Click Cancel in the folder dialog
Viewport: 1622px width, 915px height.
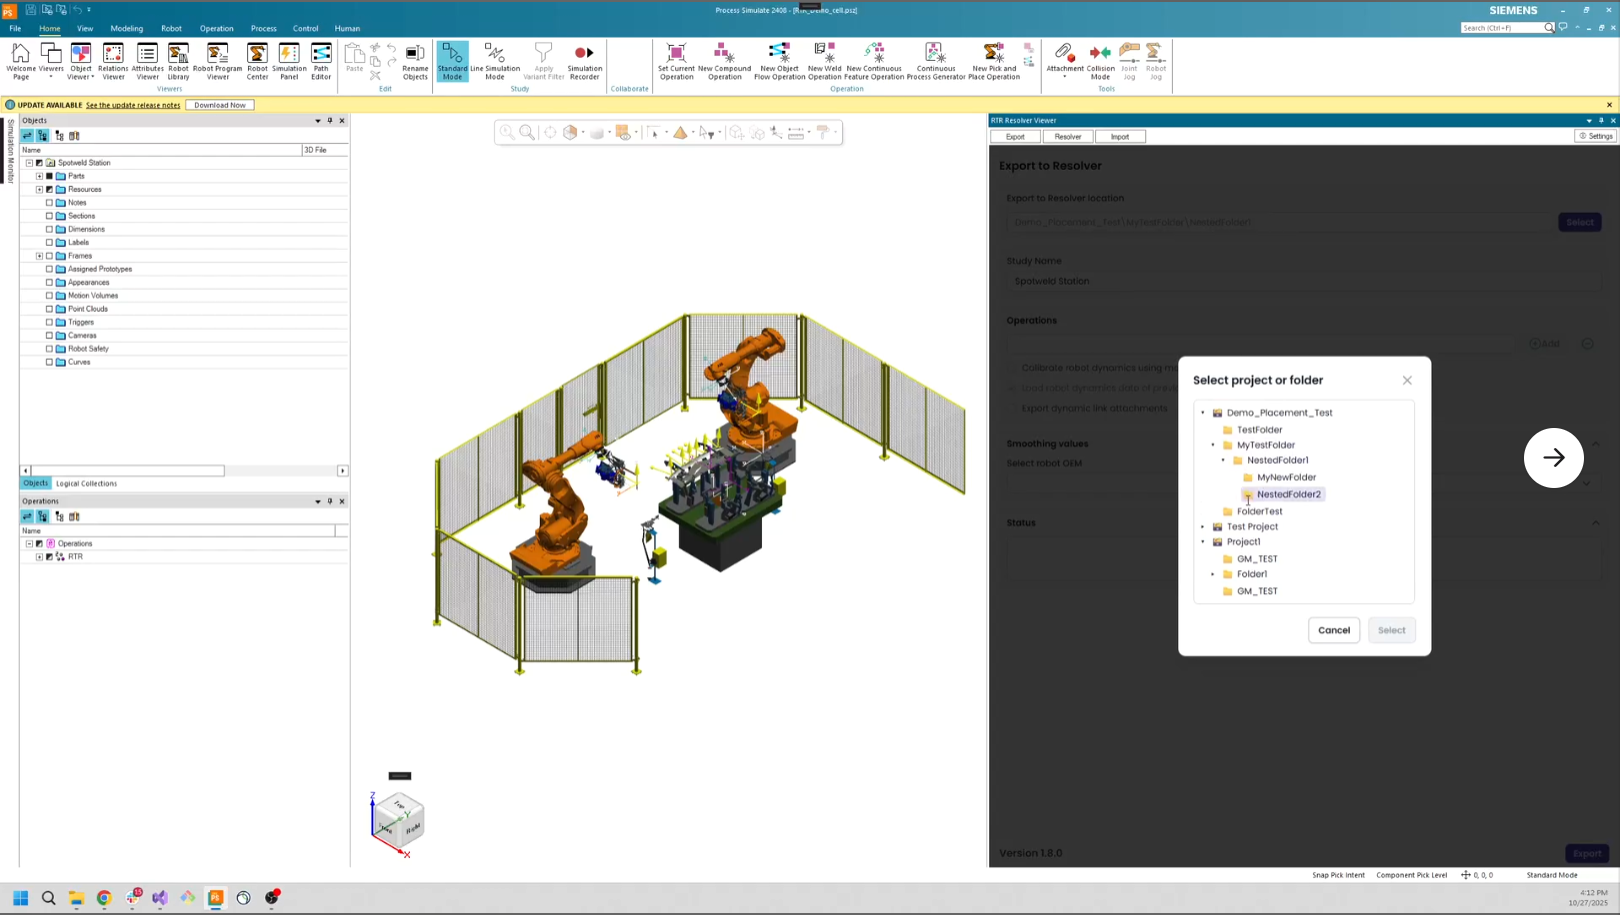point(1333,630)
